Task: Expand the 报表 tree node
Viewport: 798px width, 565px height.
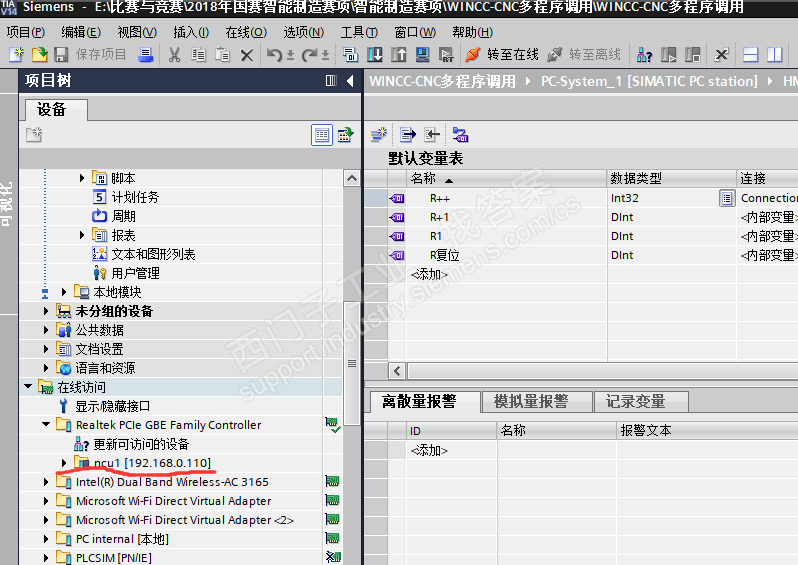Action: pos(82,235)
